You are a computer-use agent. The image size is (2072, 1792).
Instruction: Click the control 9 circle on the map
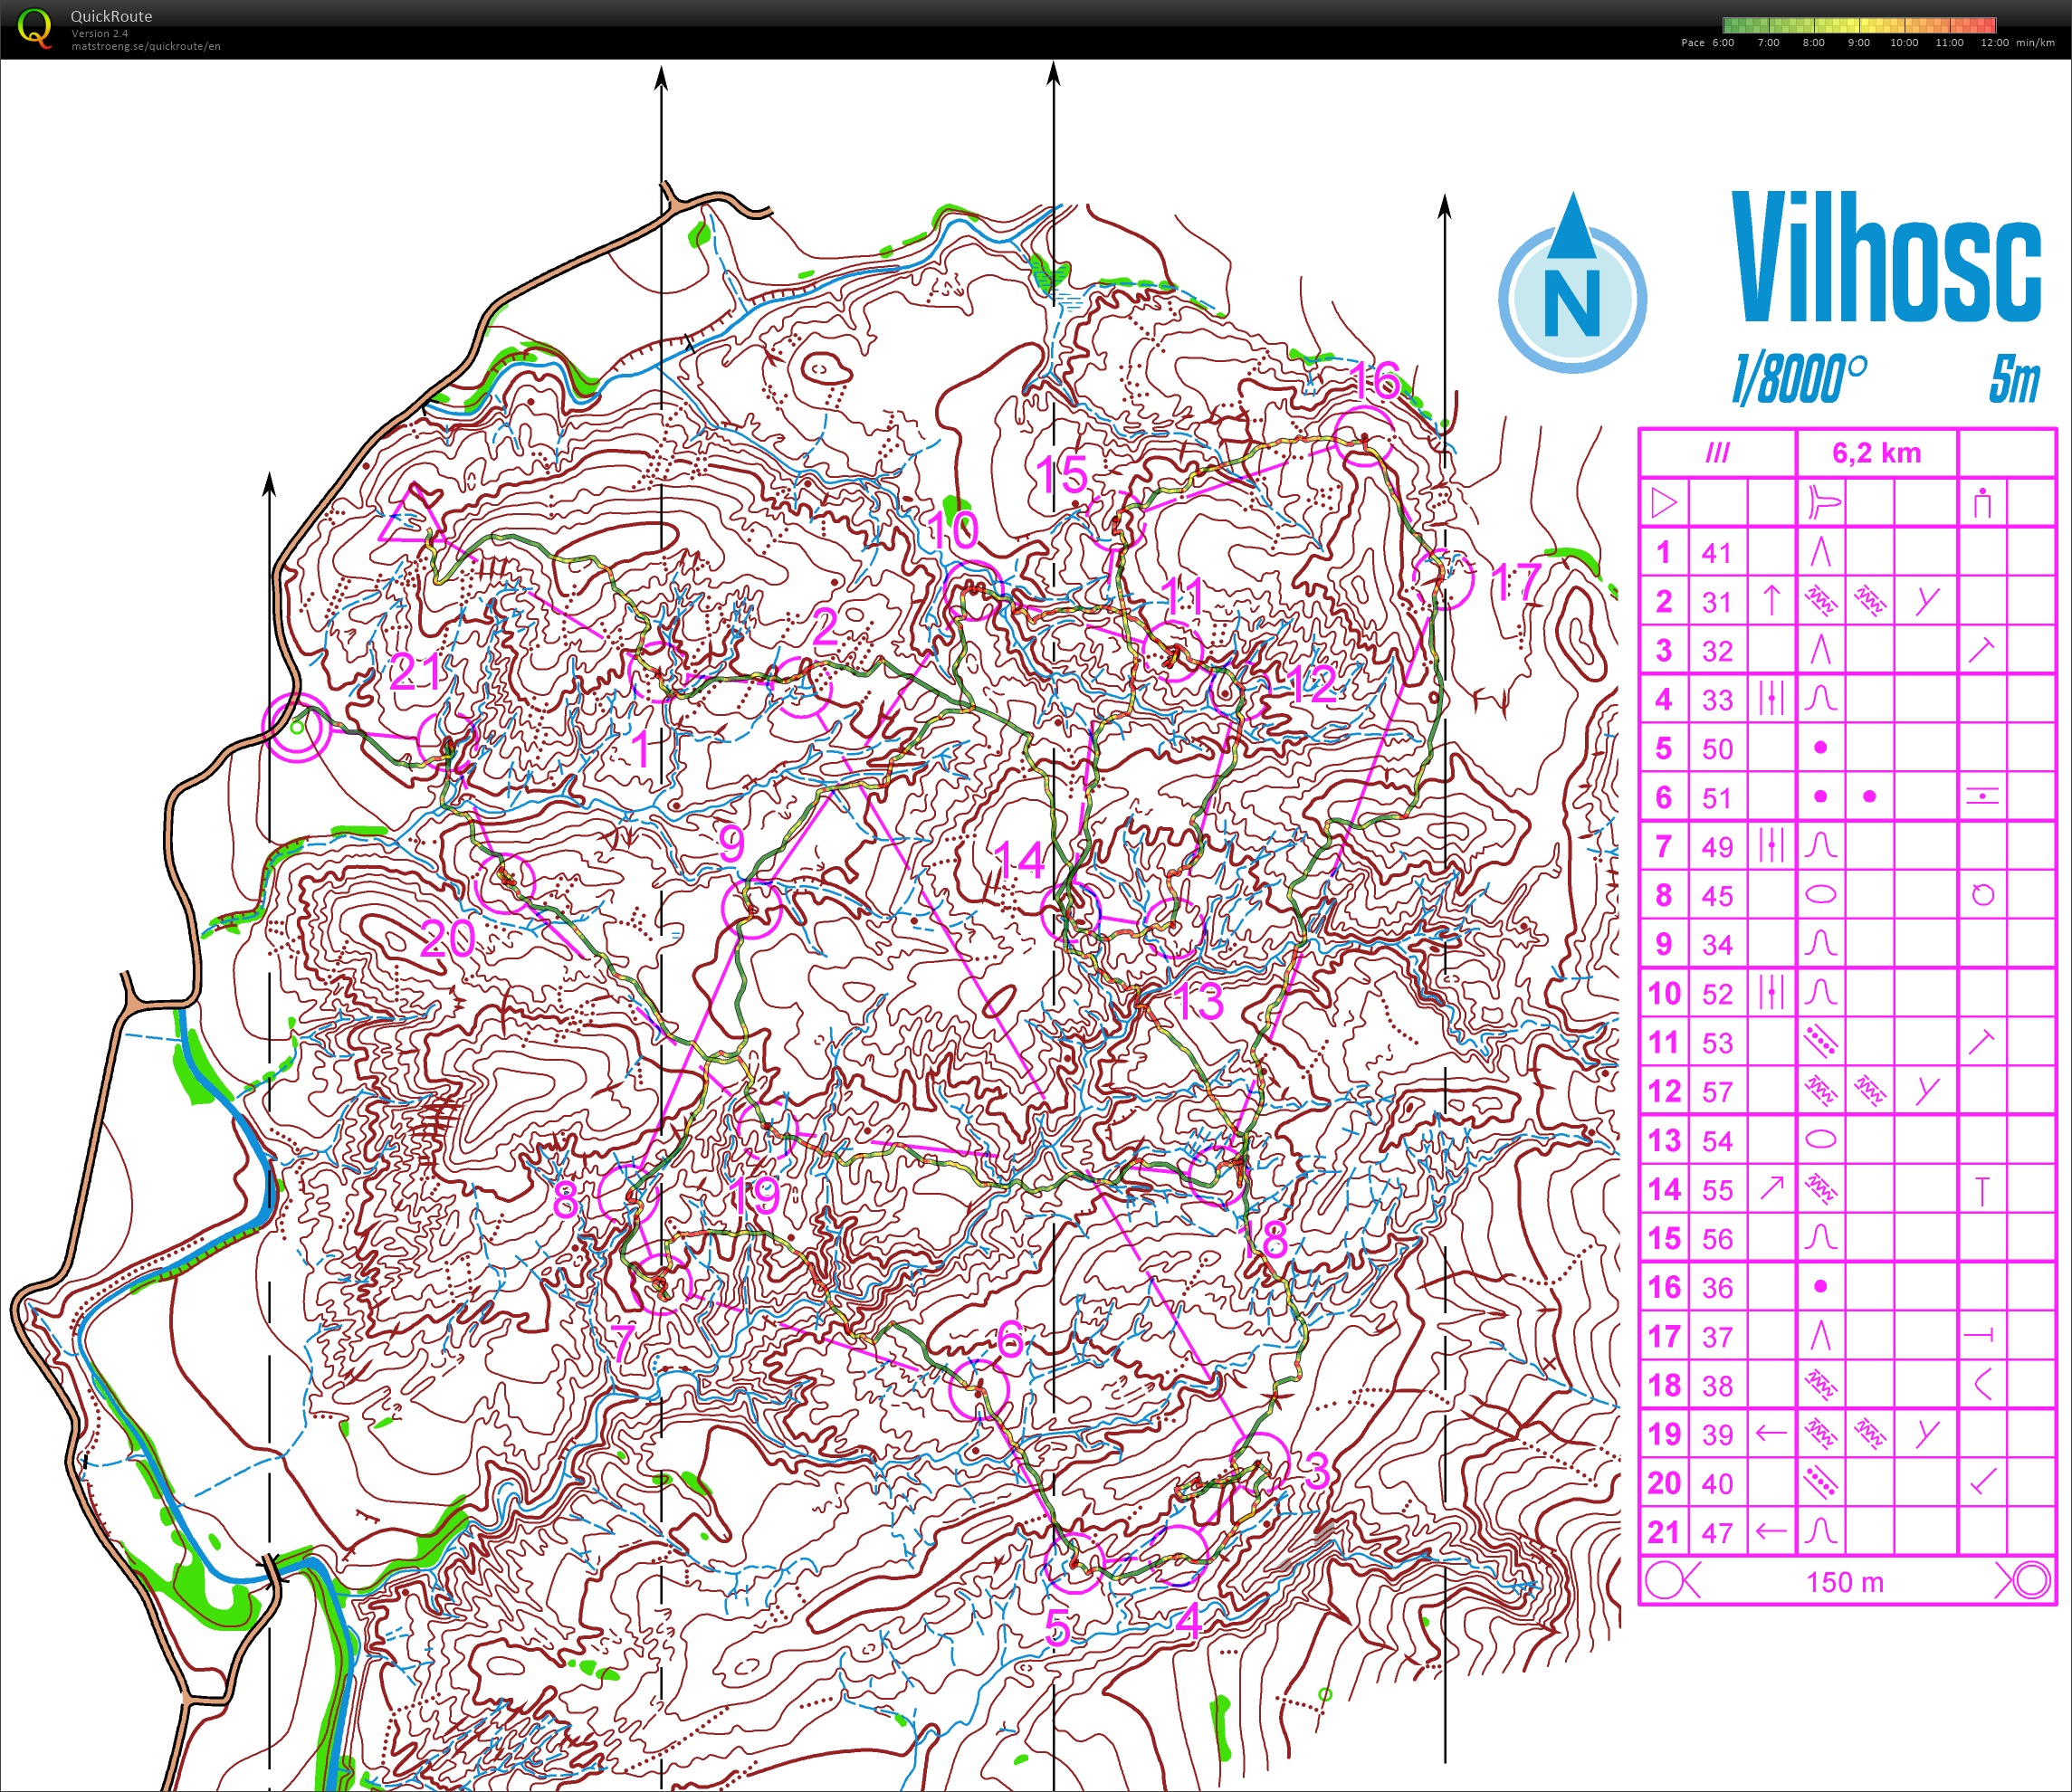[x=751, y=908]
